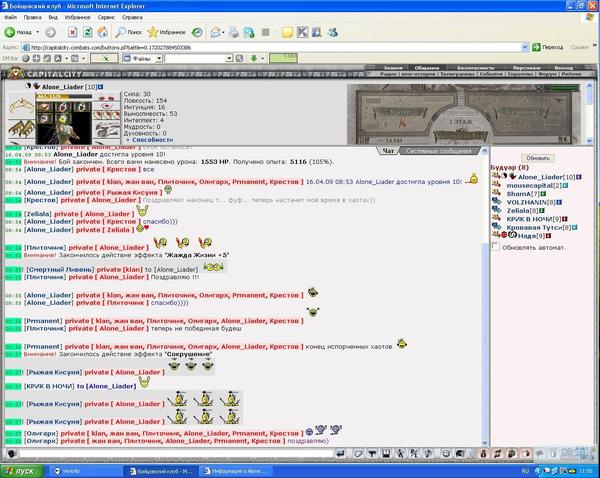Click the Рейтинг link in game header
The width and height of the screenshot is (600, 478).
click(x=571, y=74)
